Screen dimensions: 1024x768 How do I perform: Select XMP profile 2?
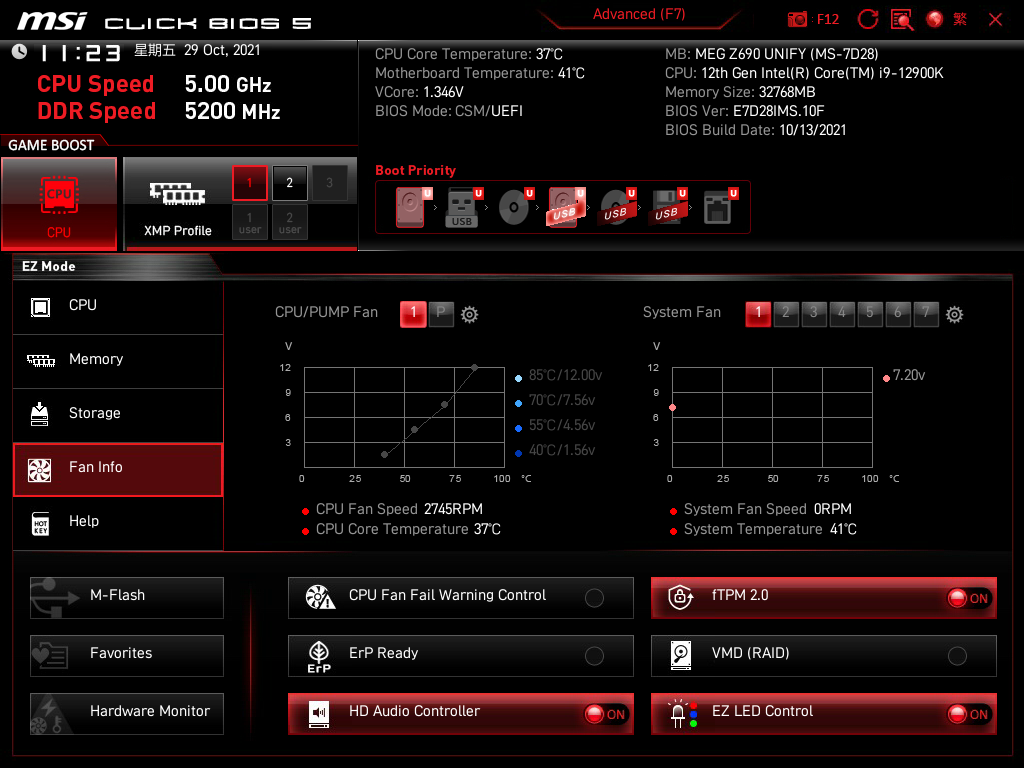pyautogui.click(x=289, y=183)
